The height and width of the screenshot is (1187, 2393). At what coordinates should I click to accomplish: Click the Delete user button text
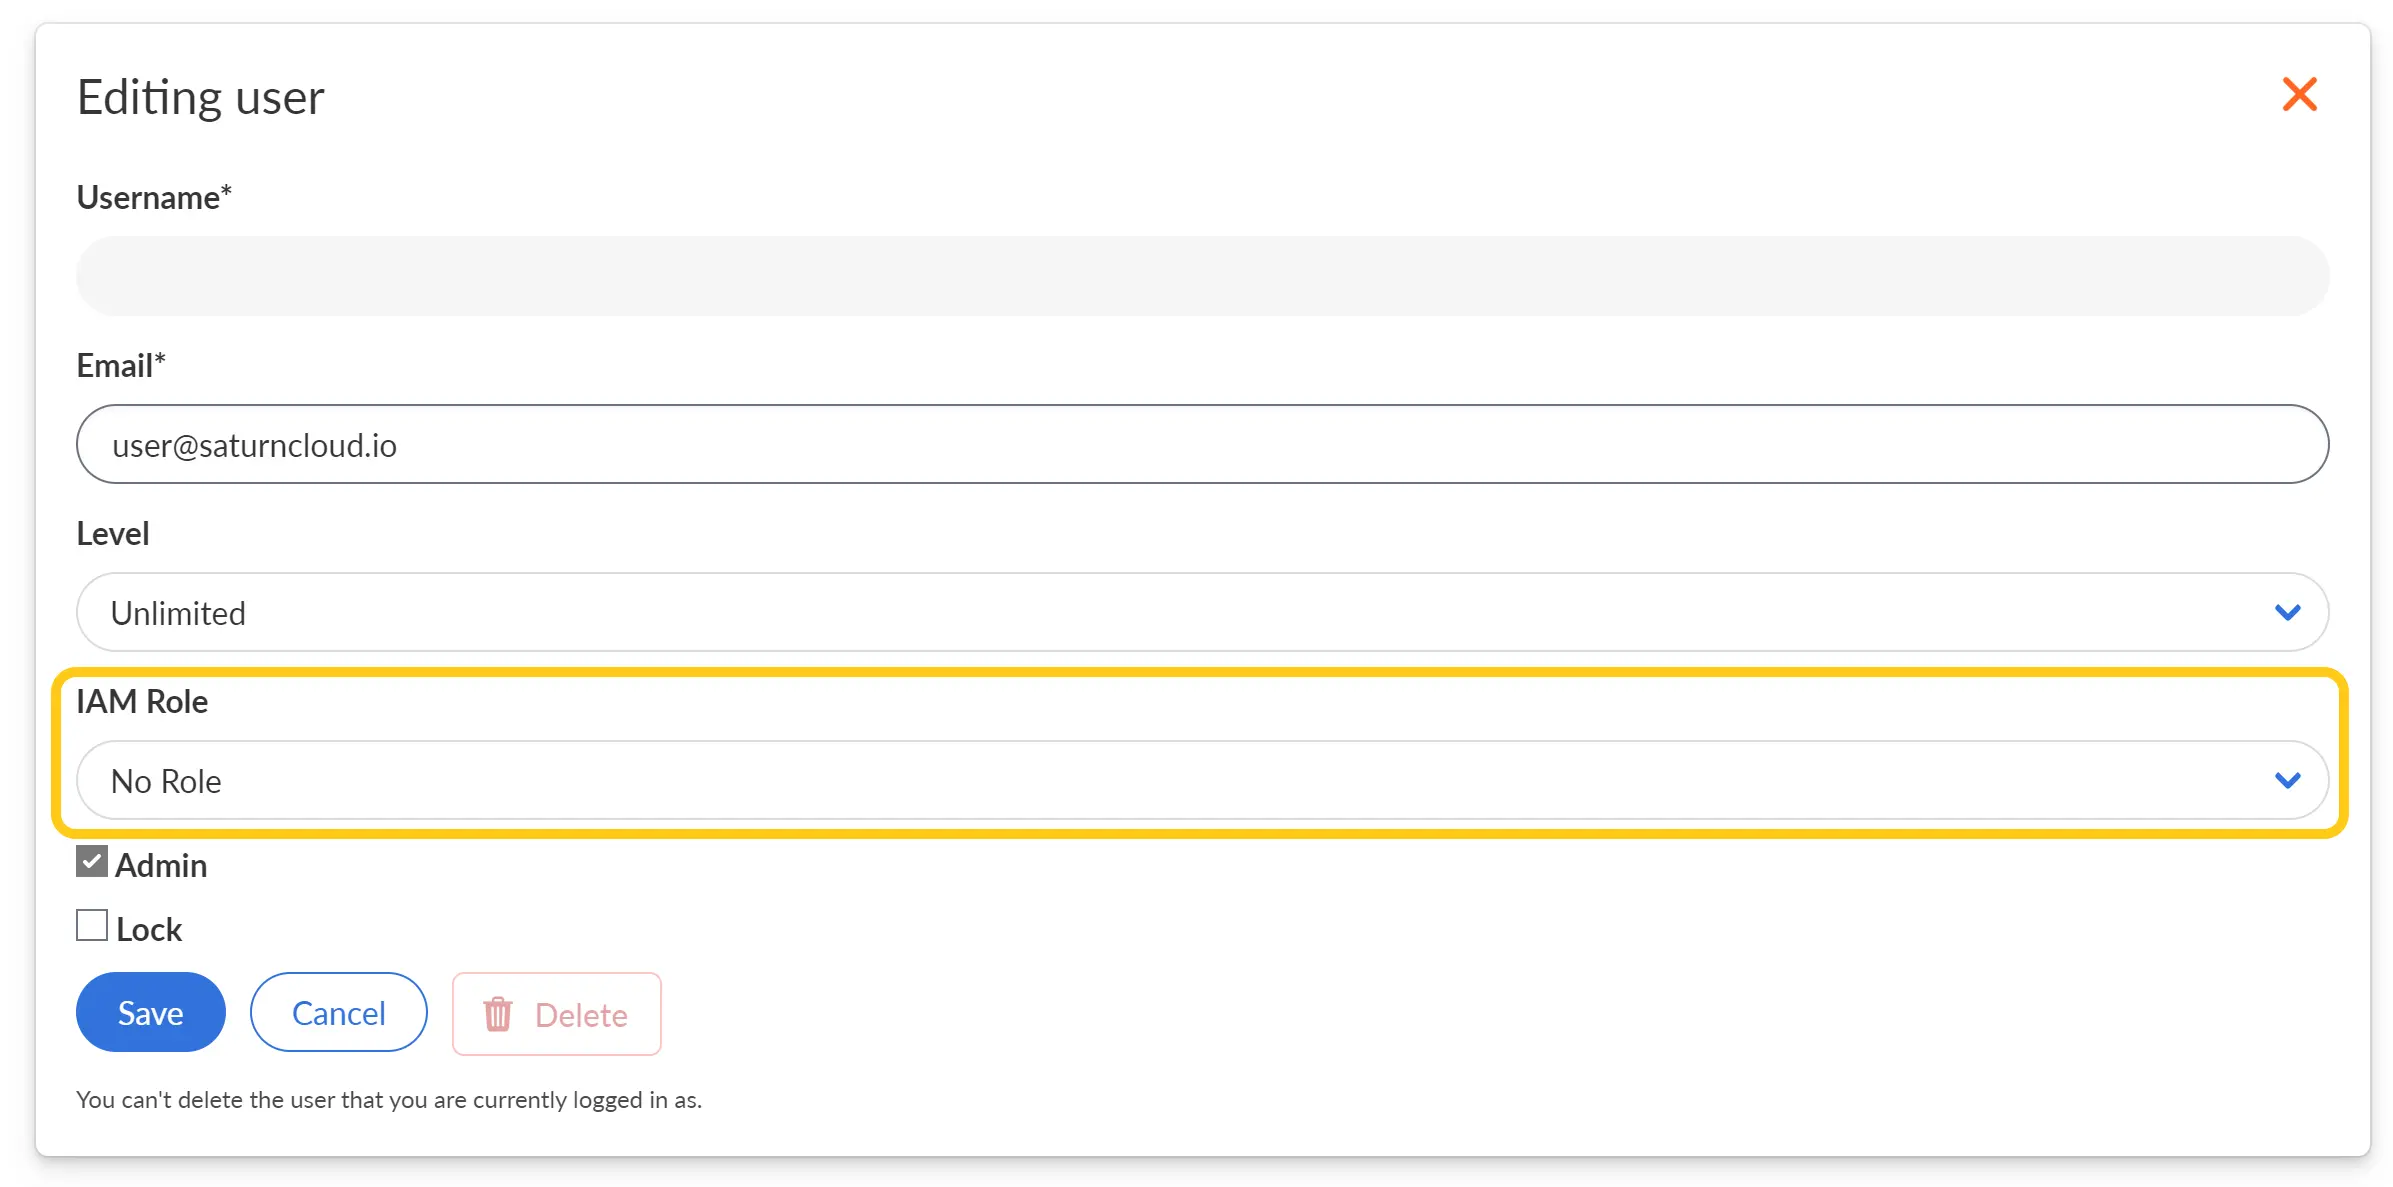coord(581,1015)
